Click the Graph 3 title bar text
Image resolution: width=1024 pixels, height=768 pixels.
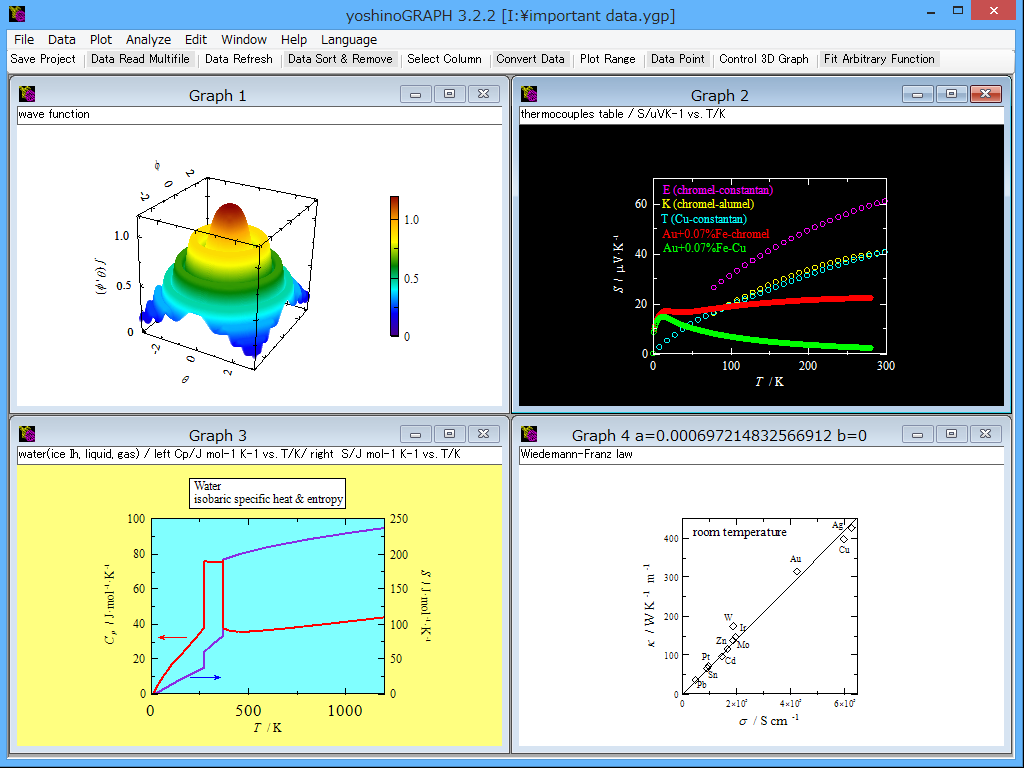pos(217,436)
